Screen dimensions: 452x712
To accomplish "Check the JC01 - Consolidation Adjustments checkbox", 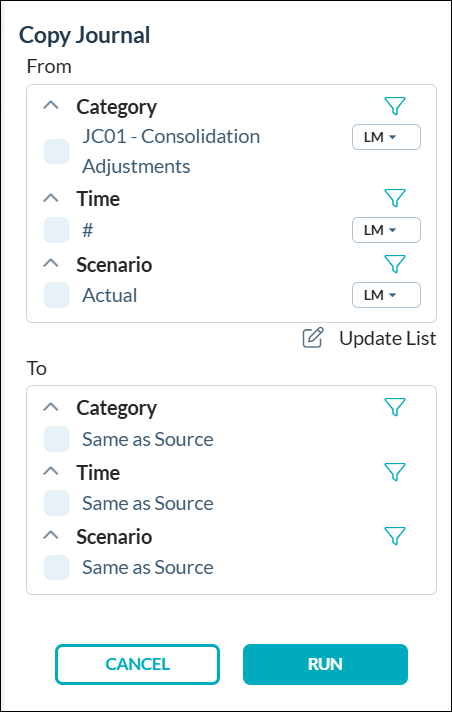I will pos(56,151).
